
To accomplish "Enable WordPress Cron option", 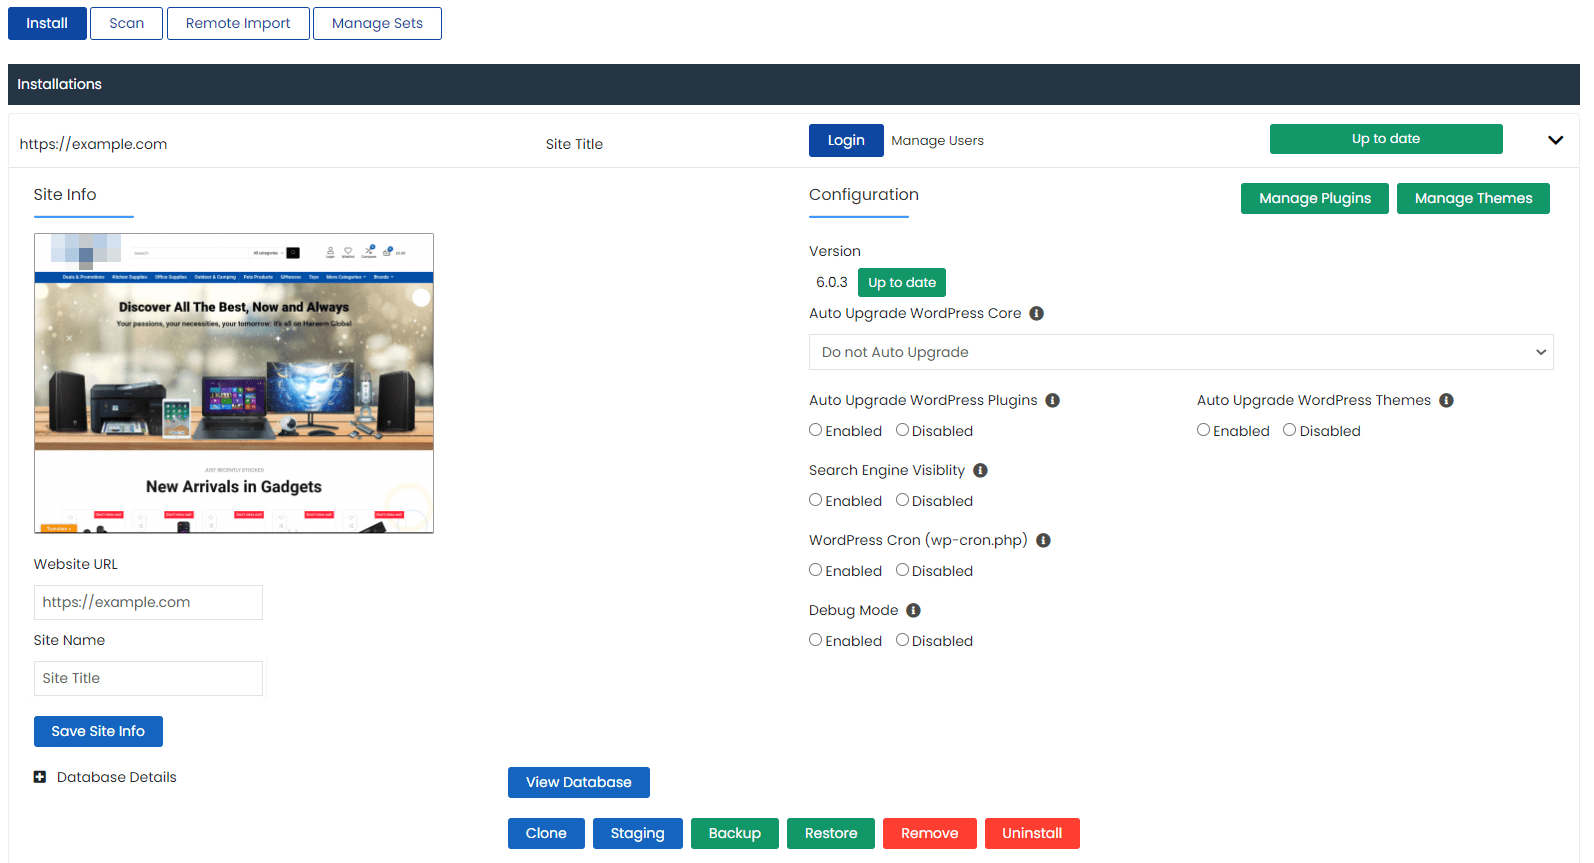I will pyautogui.click(x=816, y=570).
